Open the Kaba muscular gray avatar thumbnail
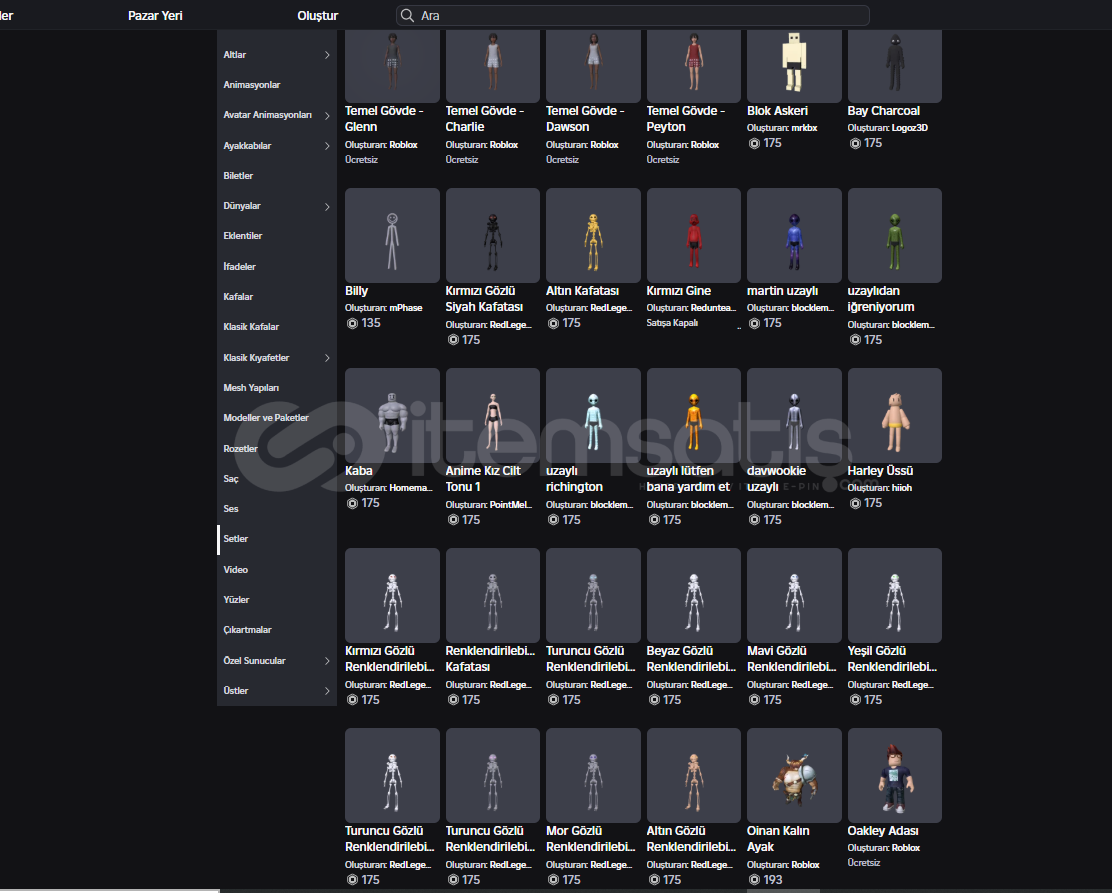The height and width of the screenshot is (893, 1112). (x=392, y=416)
